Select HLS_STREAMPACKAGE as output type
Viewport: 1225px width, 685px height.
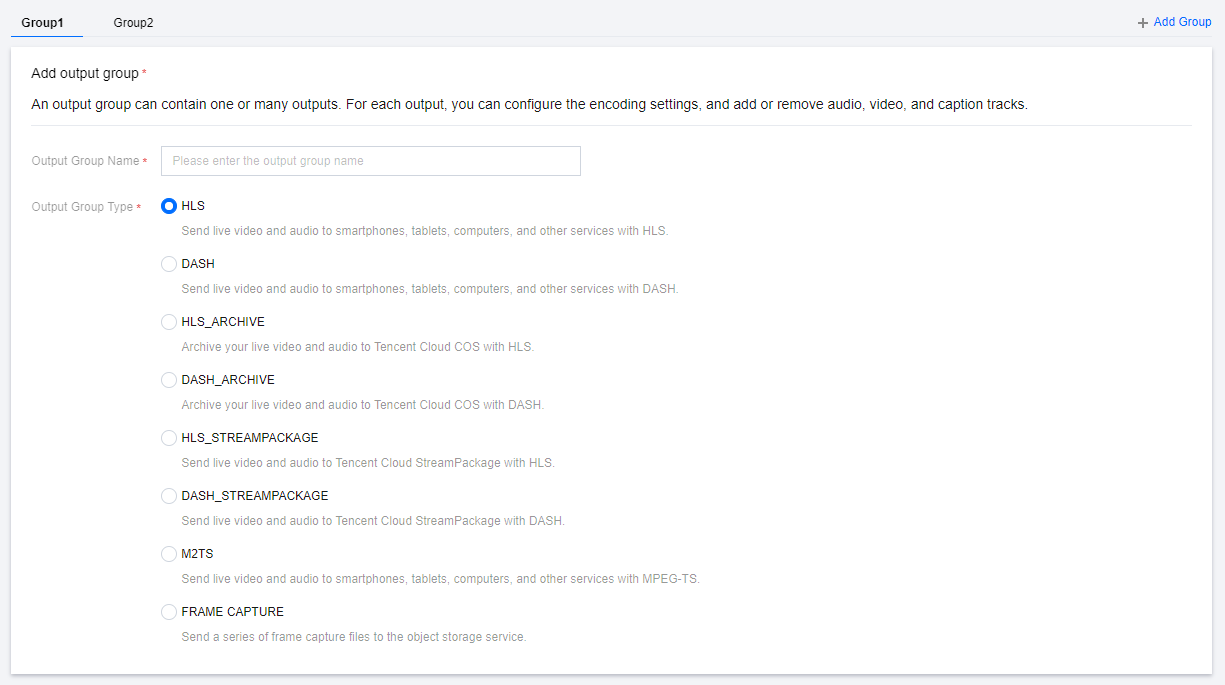(x=169, y=438)
